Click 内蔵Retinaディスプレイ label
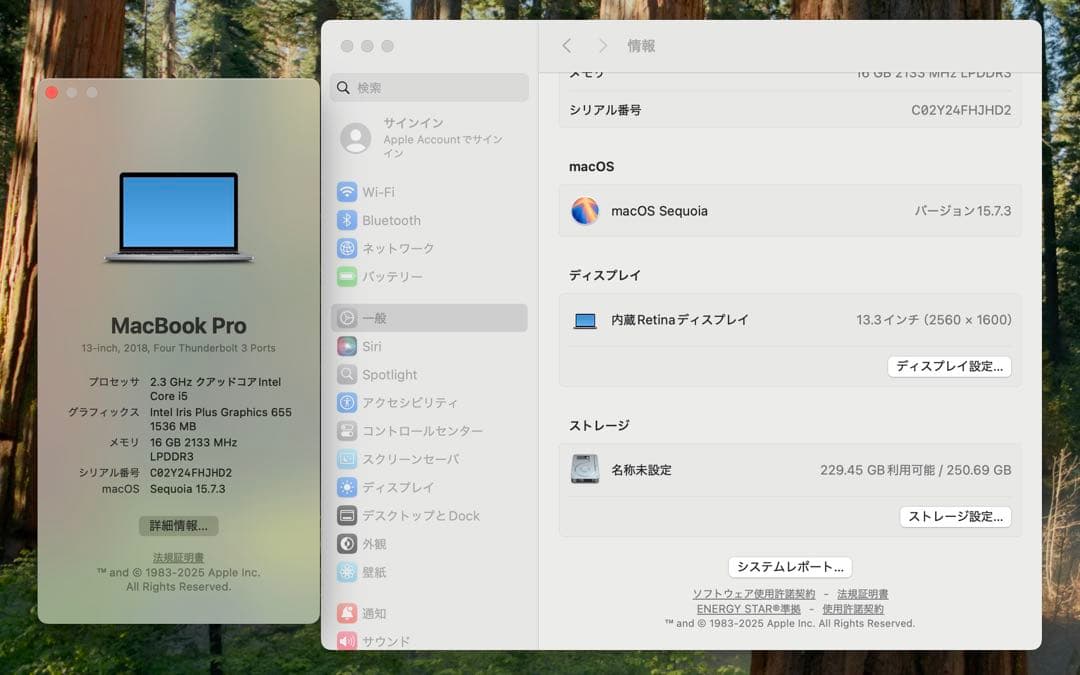This screenshot has width=1080, height=675. (x=680, y=320)
